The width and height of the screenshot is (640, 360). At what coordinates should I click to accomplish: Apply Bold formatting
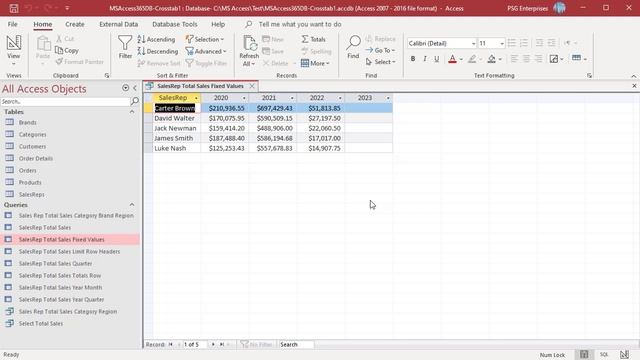[413, 59]
